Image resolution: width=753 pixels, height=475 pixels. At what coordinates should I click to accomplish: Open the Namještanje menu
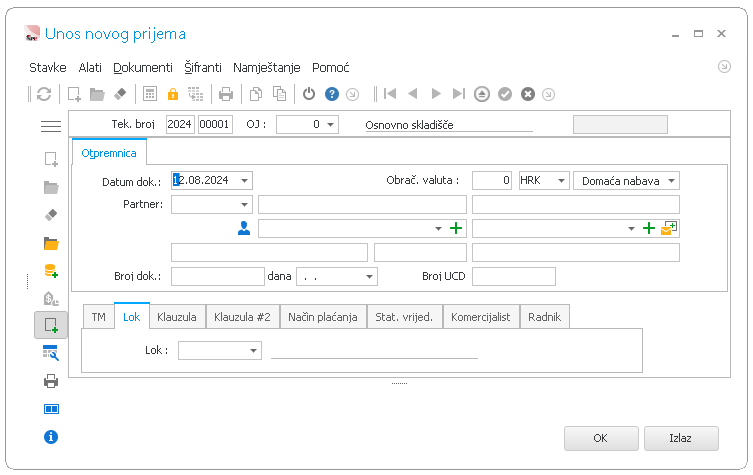tap(267, 68)
